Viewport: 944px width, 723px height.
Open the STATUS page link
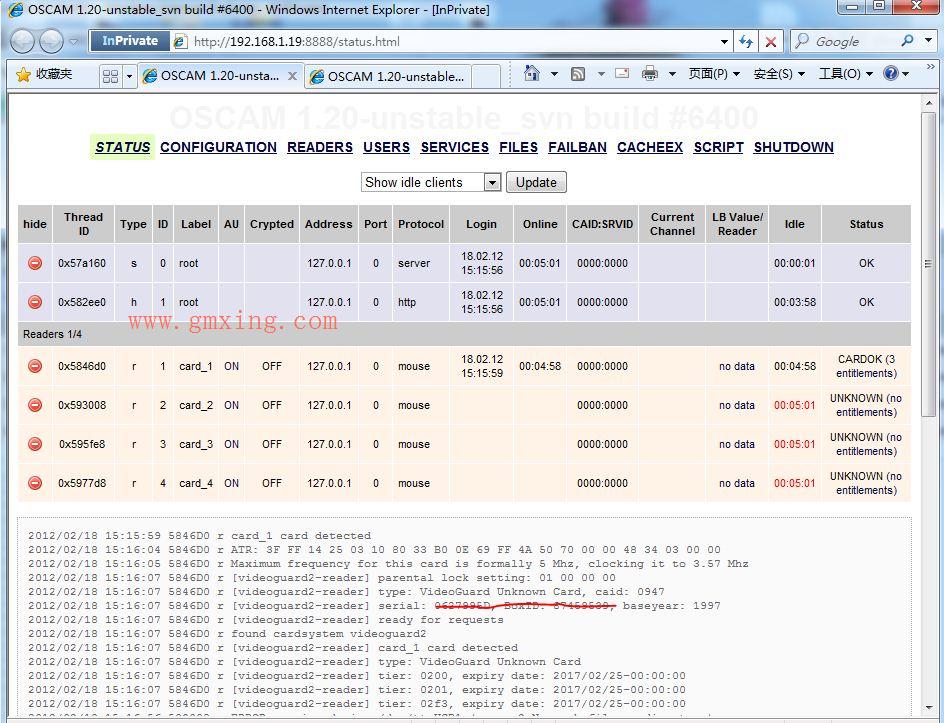(122, 147)
